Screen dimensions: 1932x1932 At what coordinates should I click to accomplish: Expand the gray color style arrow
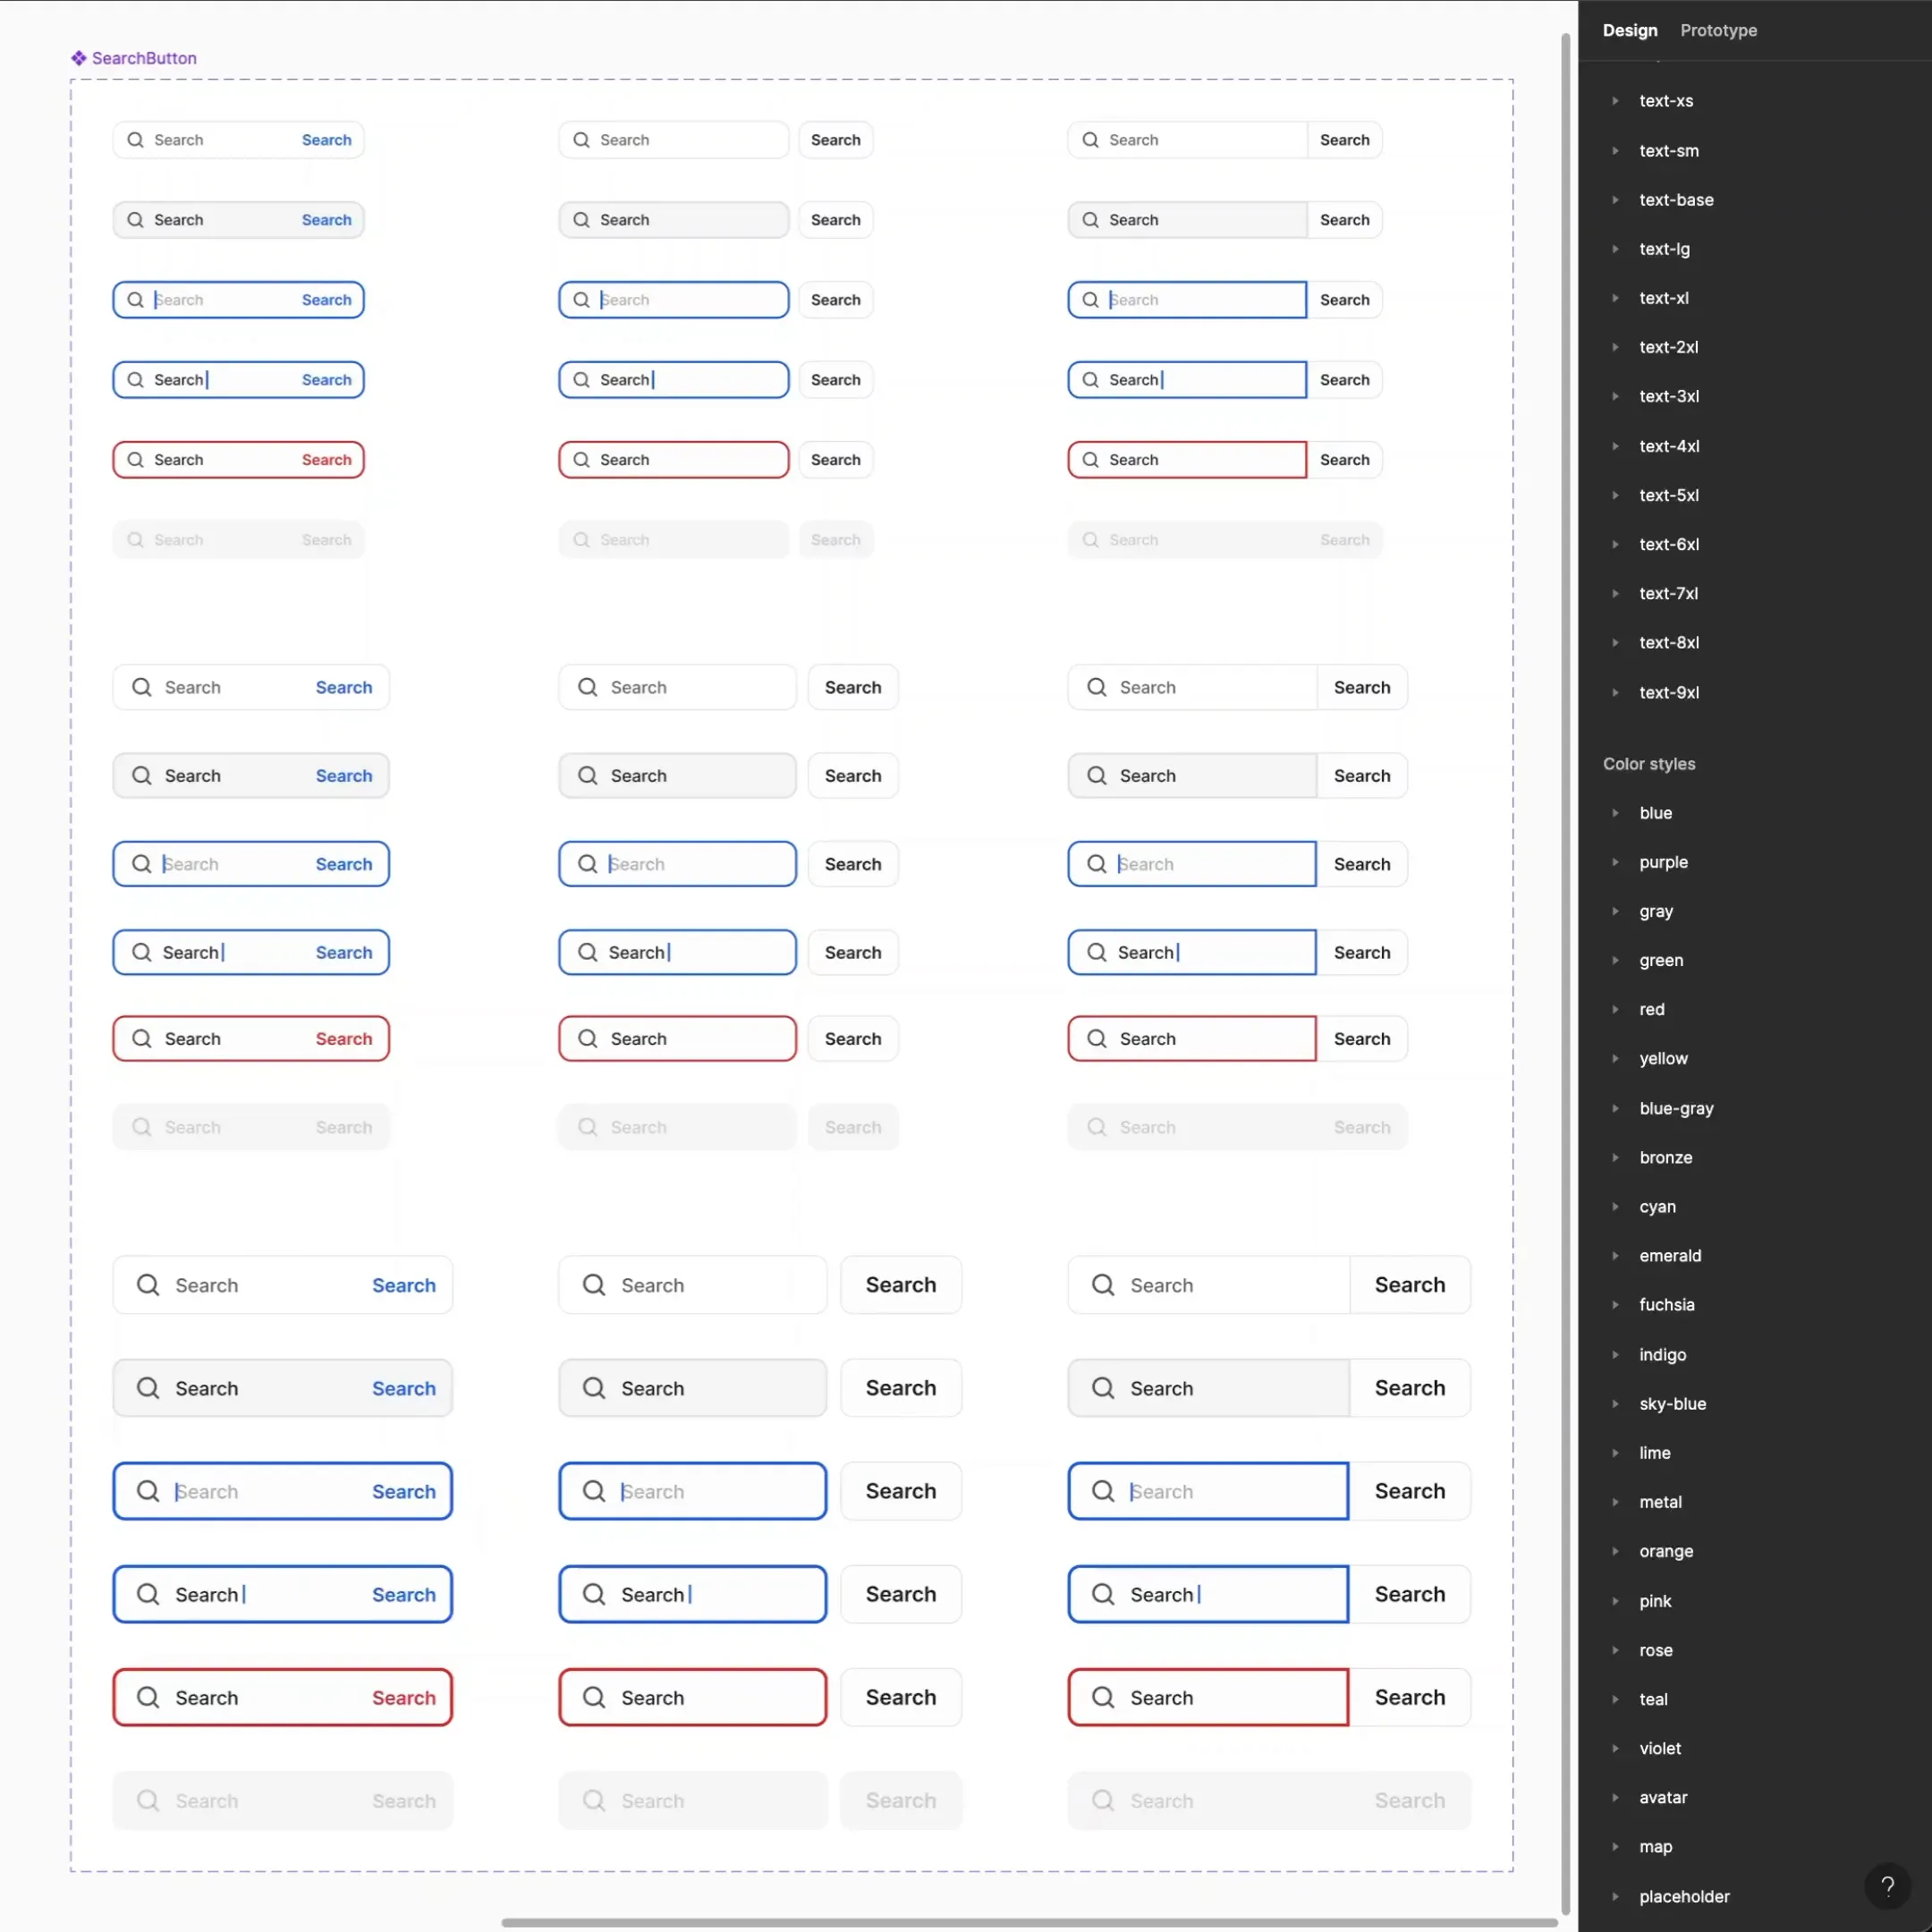click(1615, 911)
